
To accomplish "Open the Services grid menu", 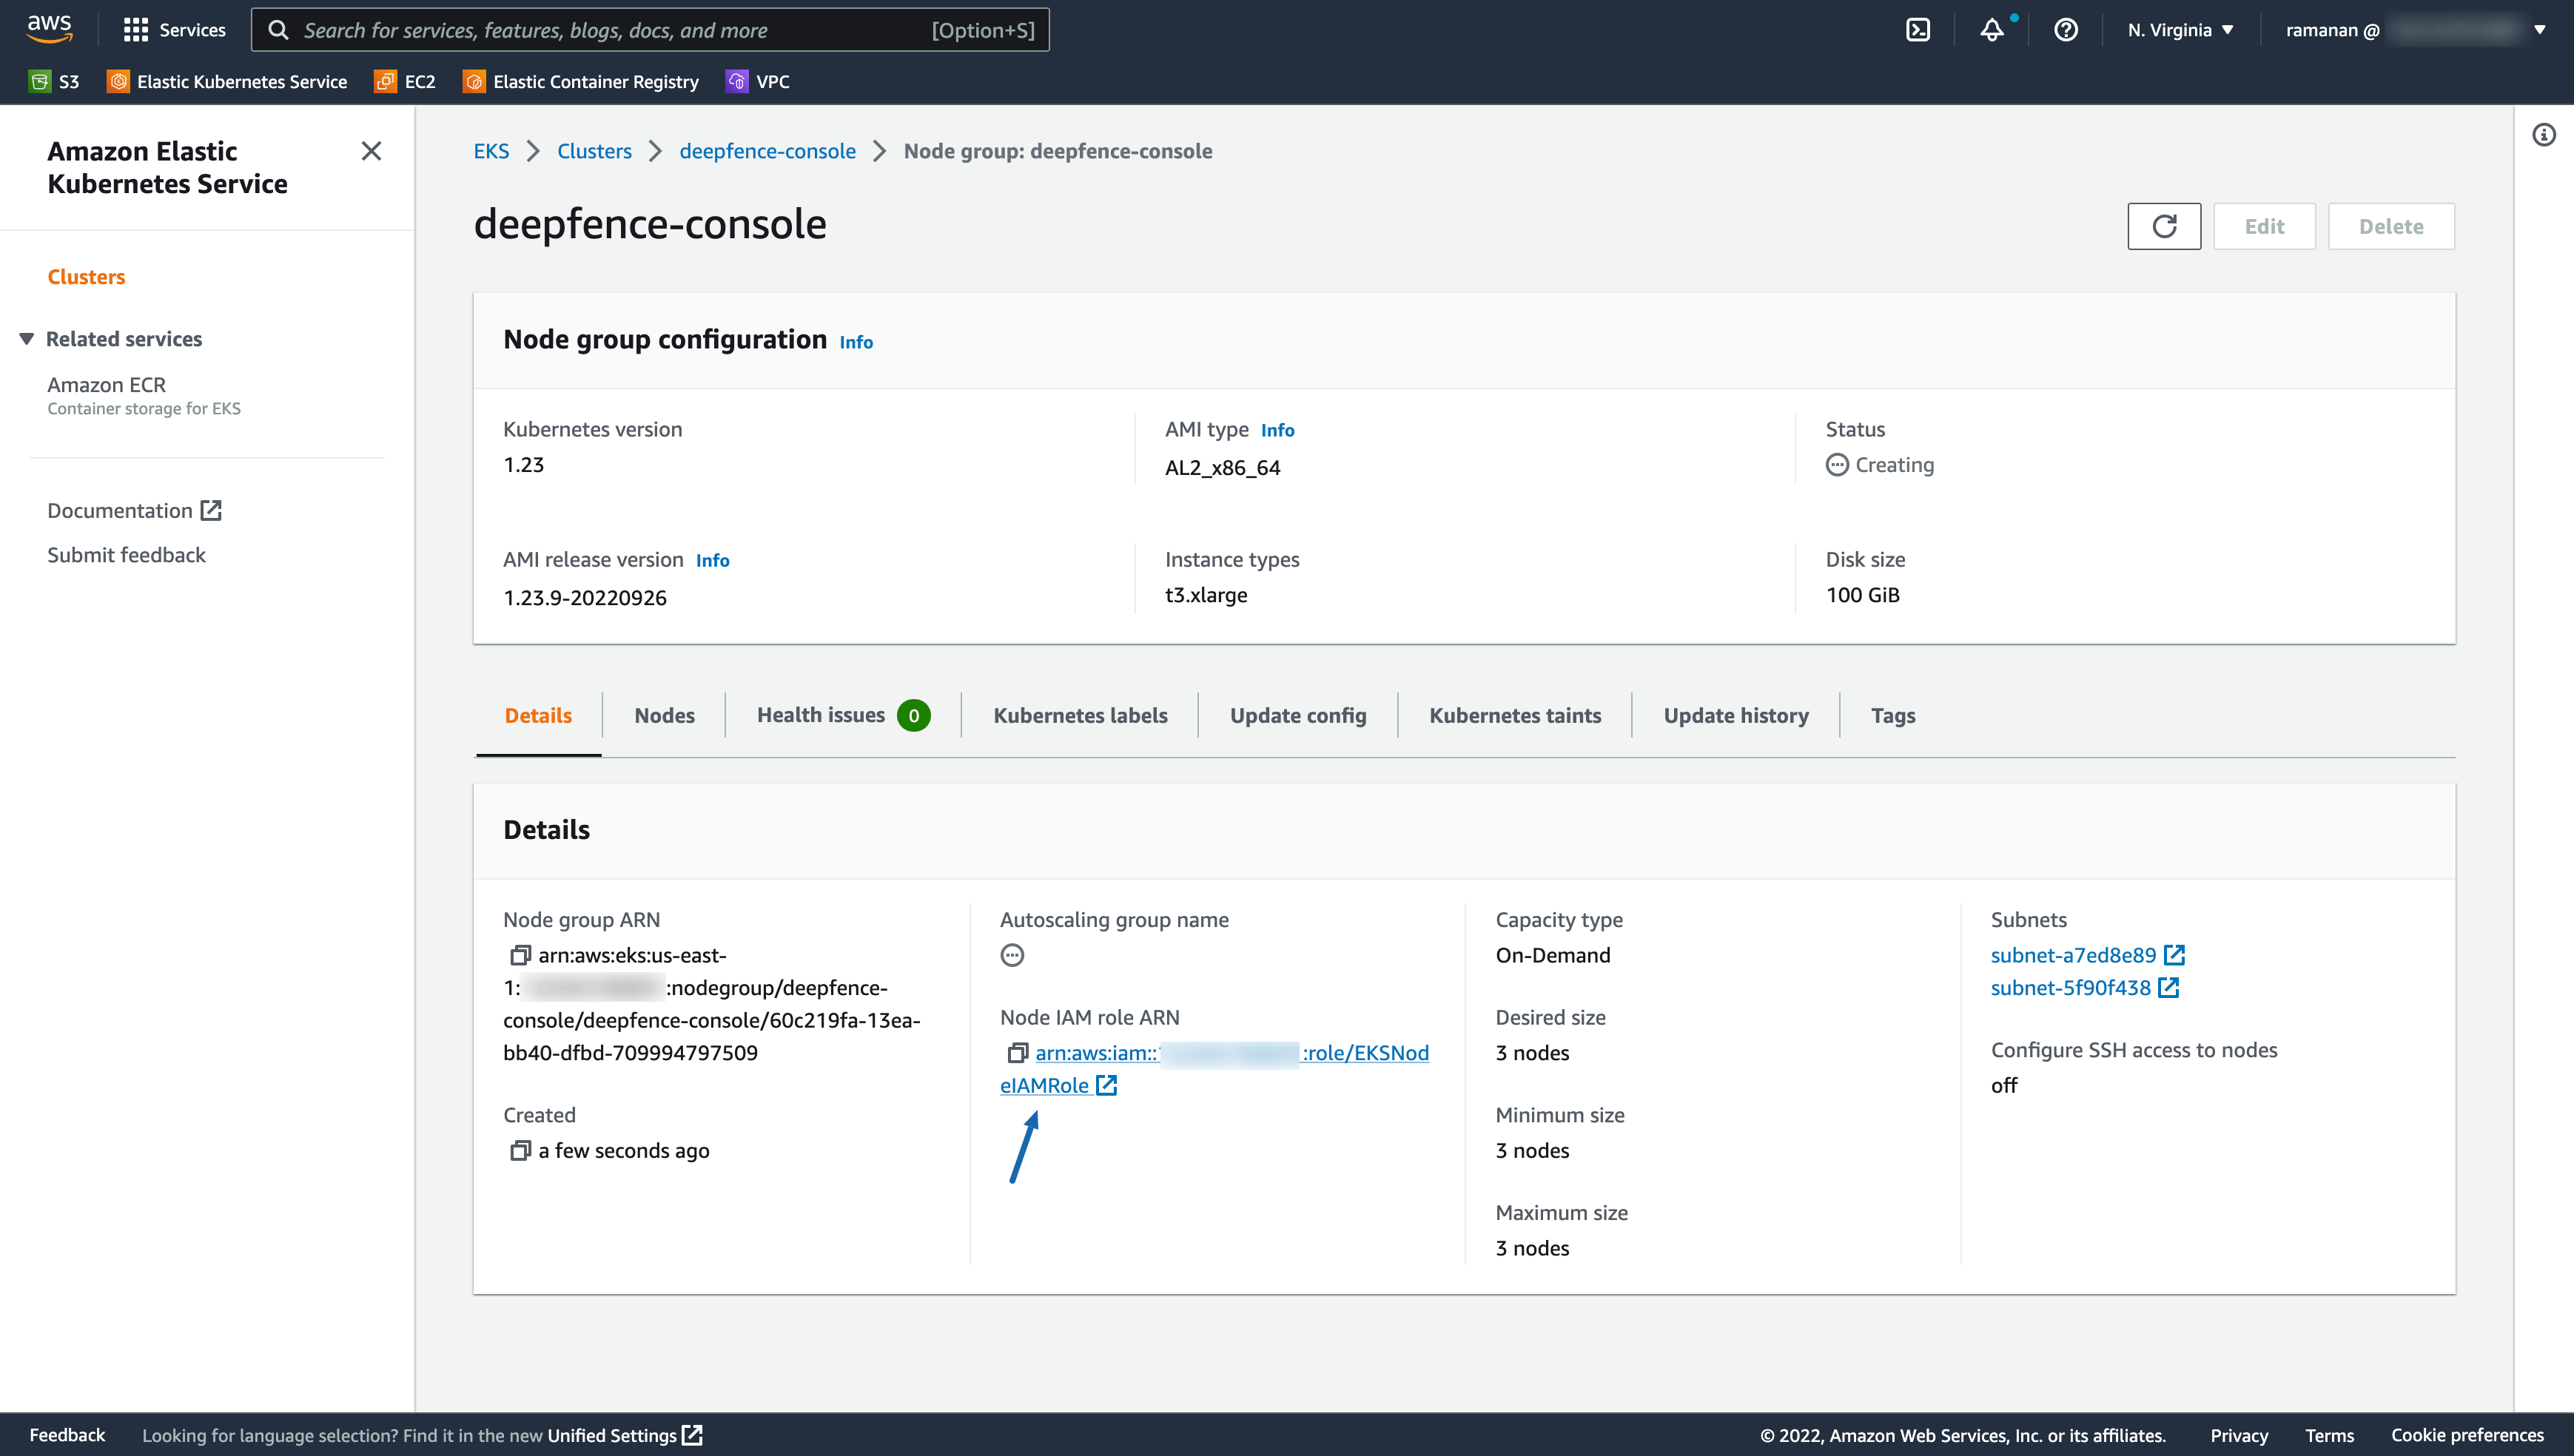I will [x=174, y=30].
